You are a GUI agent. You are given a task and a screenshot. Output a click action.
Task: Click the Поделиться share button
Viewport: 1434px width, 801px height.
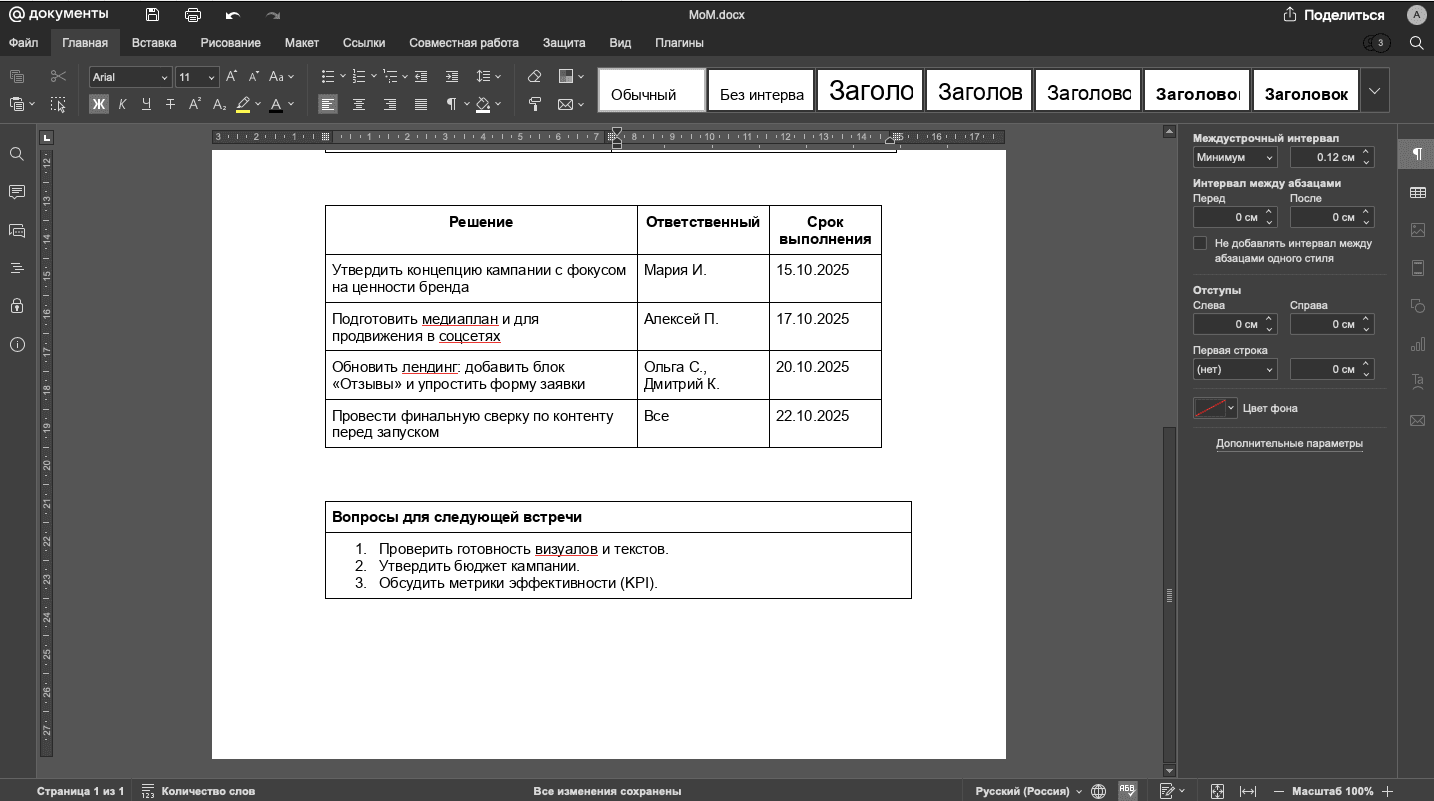[1333, 15]
